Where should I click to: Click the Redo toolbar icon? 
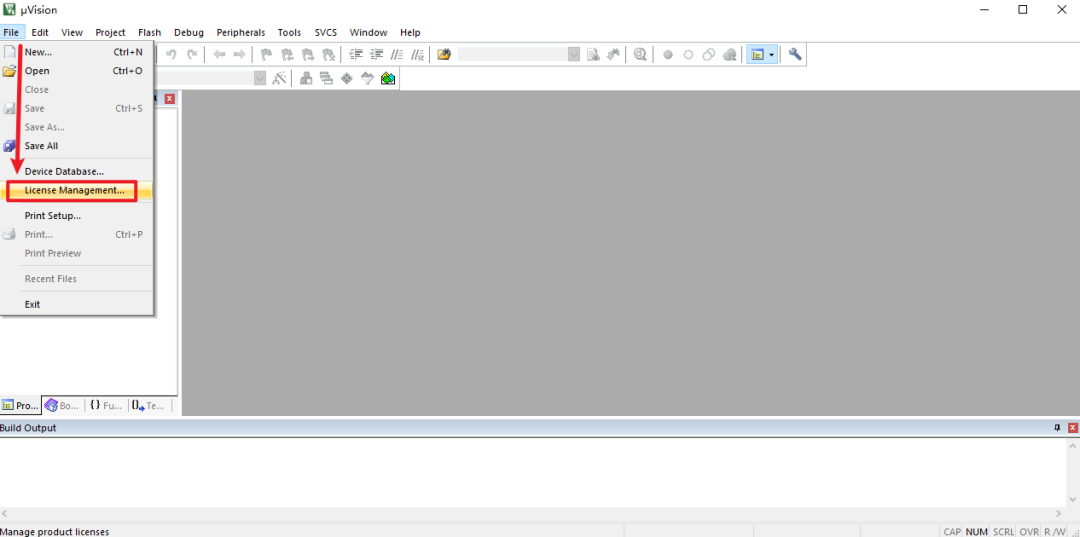pyautogui.click(x=192, y=54)
